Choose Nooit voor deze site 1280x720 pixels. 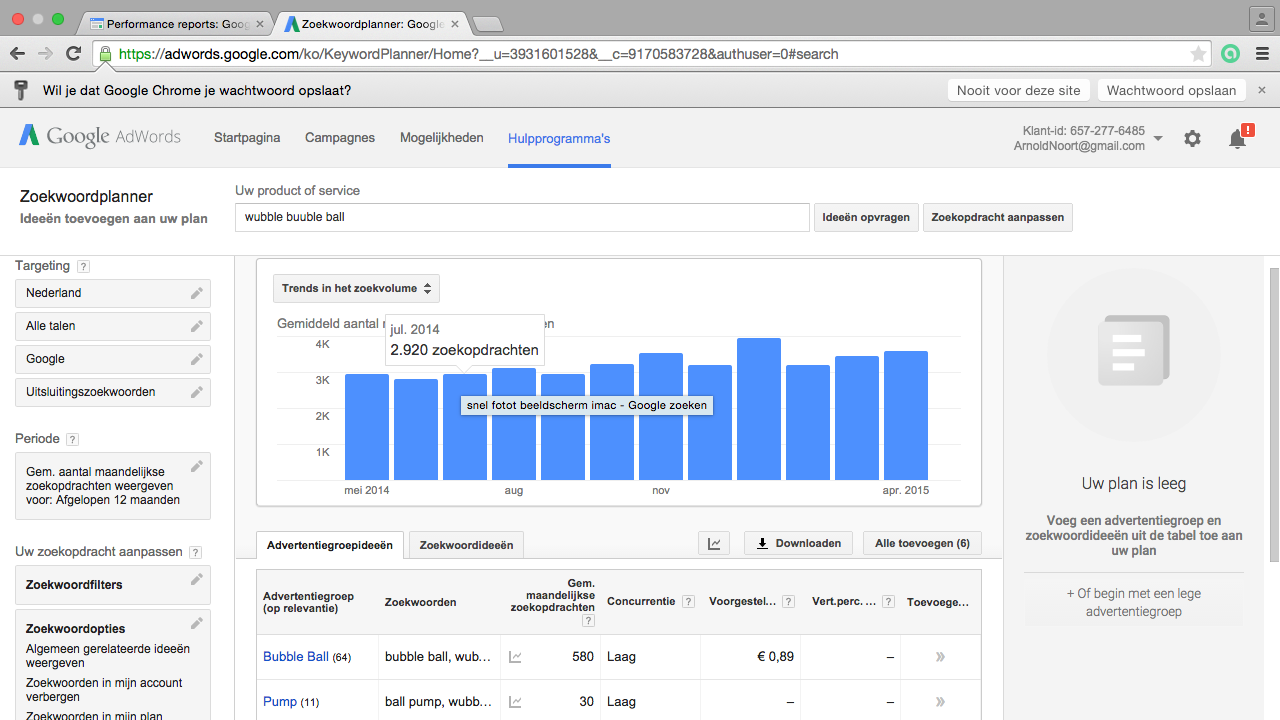(x=1019, y=90)
